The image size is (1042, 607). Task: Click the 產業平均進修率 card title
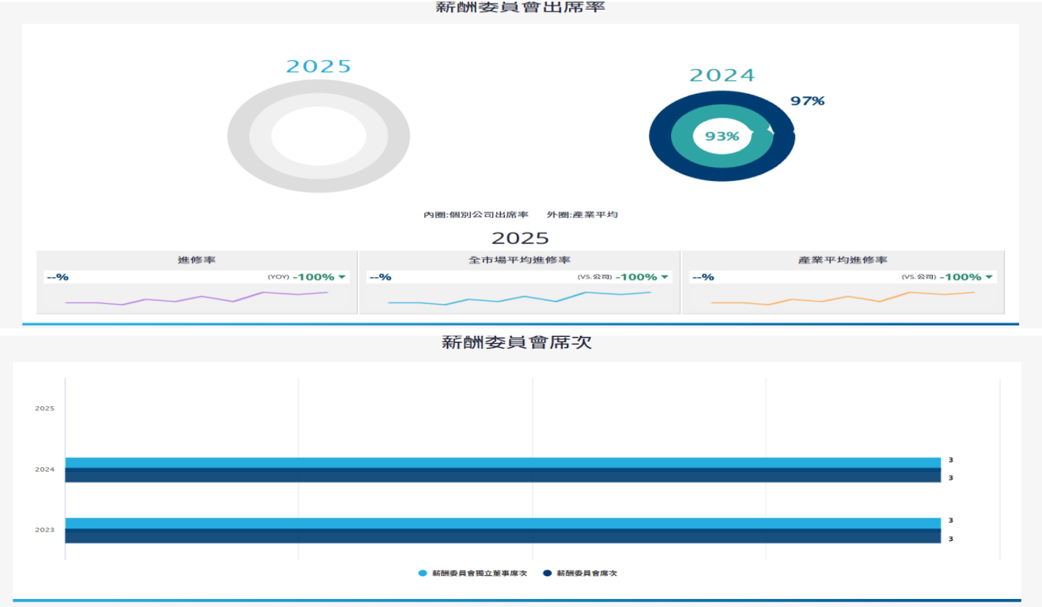pos(843,260)
